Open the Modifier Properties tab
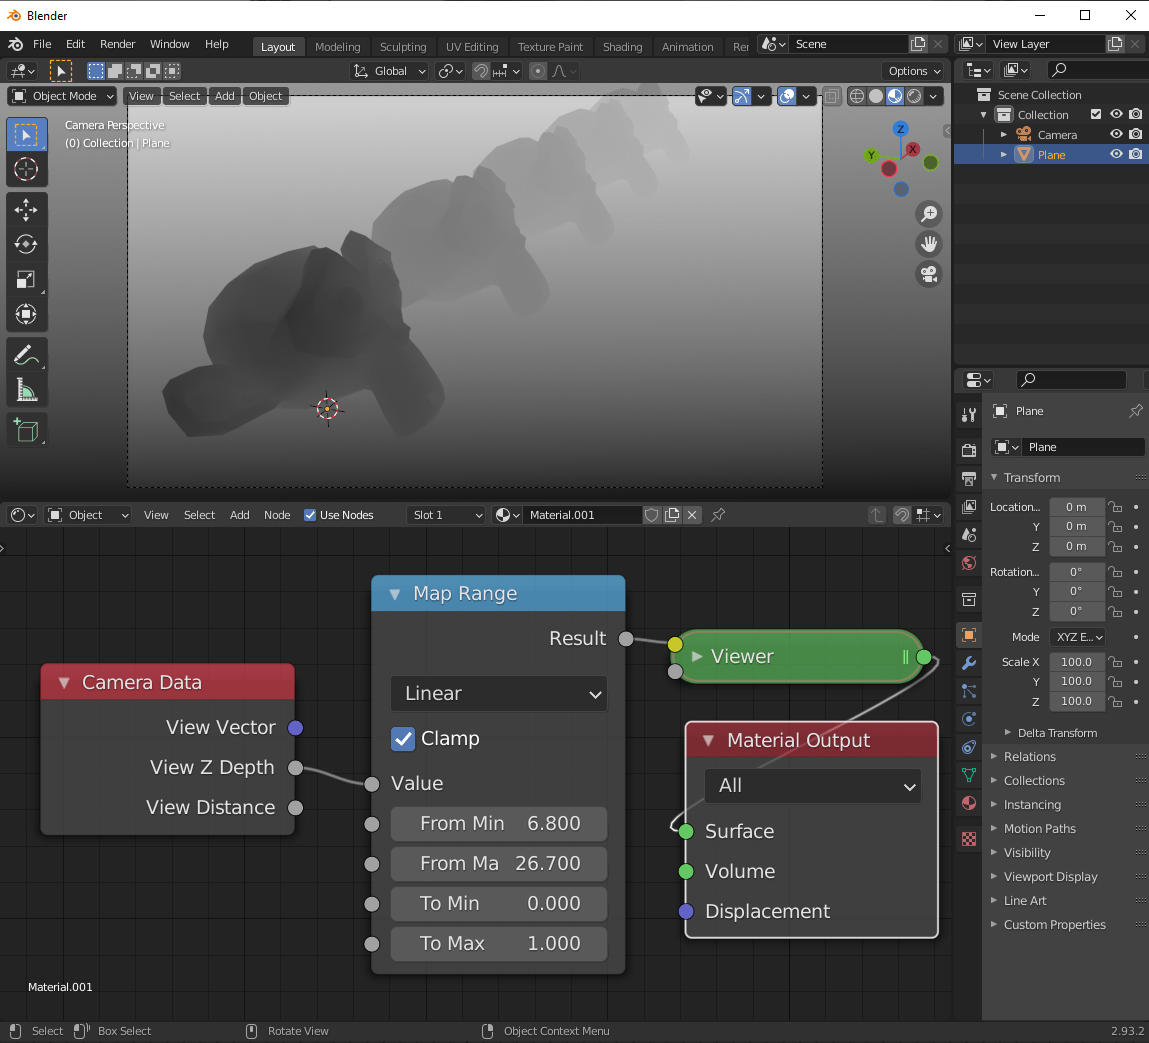The image size is (1149, 1043). pyautogui.click(x=967, y=663)
